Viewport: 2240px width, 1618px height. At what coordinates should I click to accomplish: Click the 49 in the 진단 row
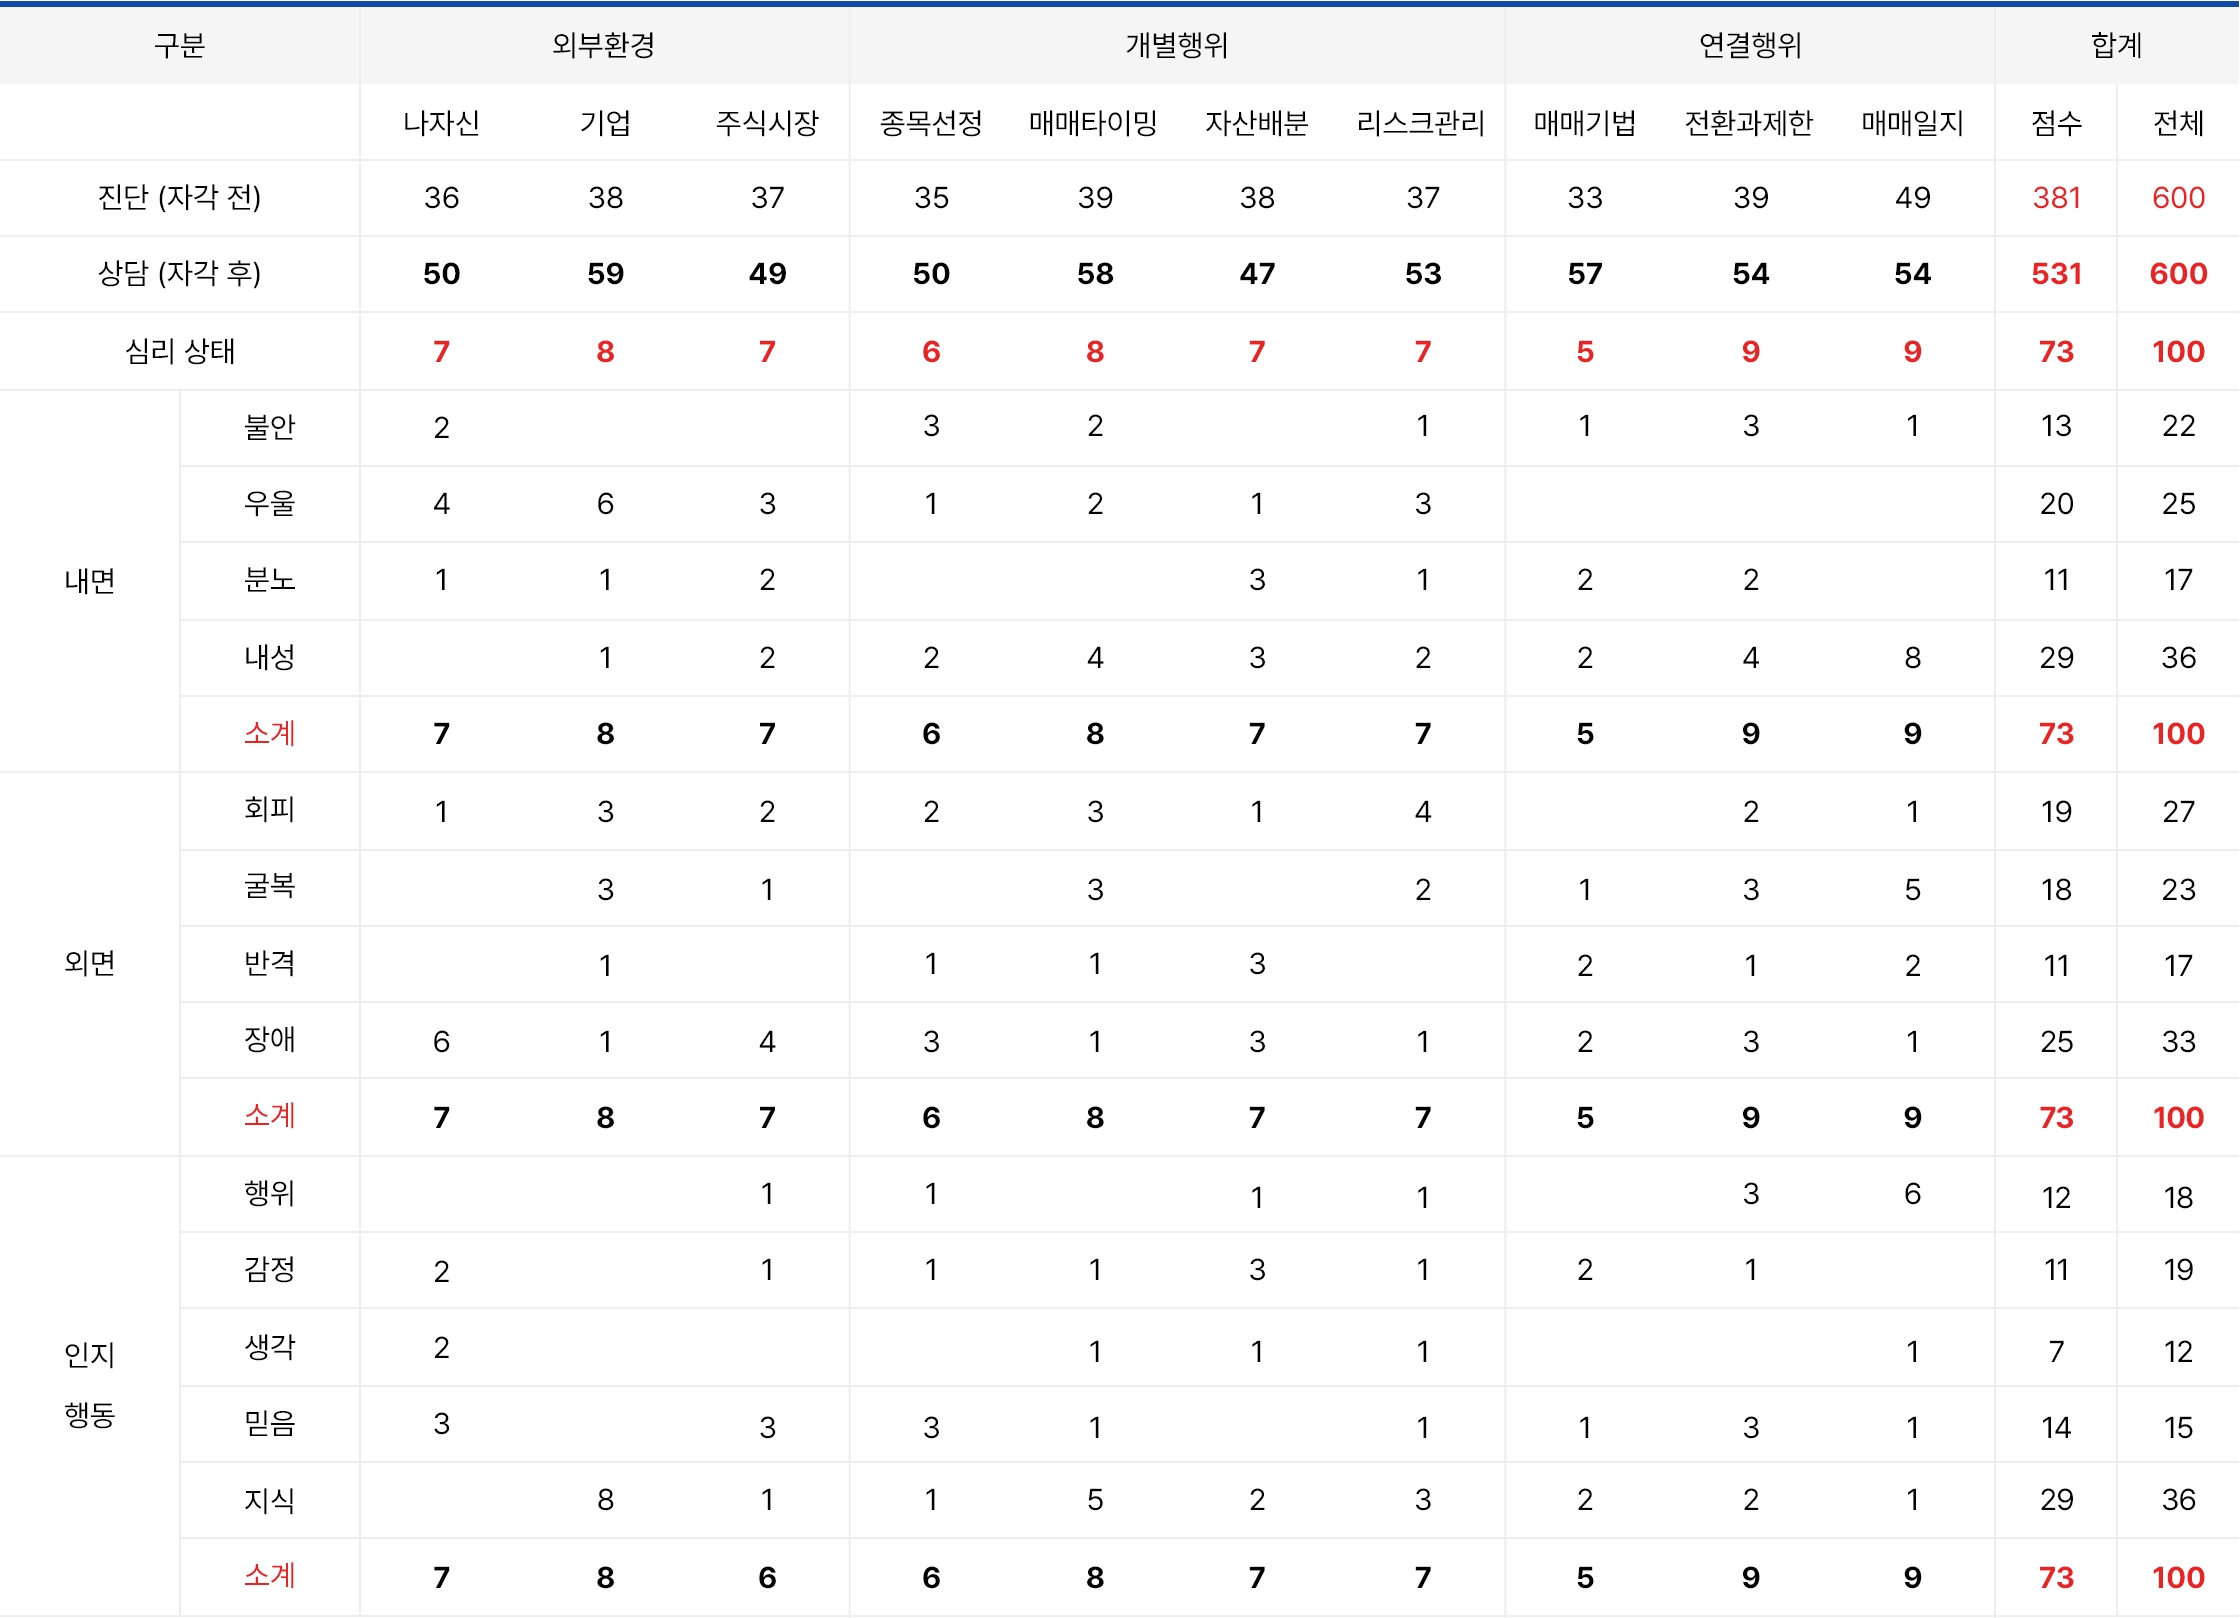click(x=1912, y=198)
